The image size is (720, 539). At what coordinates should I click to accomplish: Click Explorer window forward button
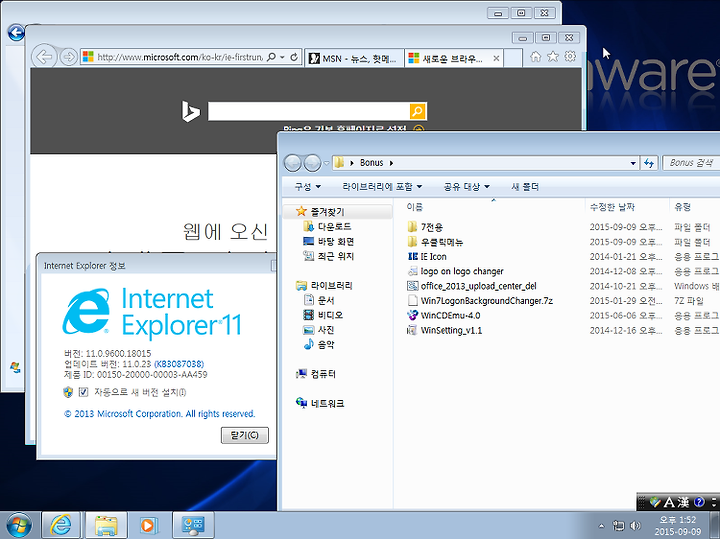pyautogui.click(x=312, y=163)
